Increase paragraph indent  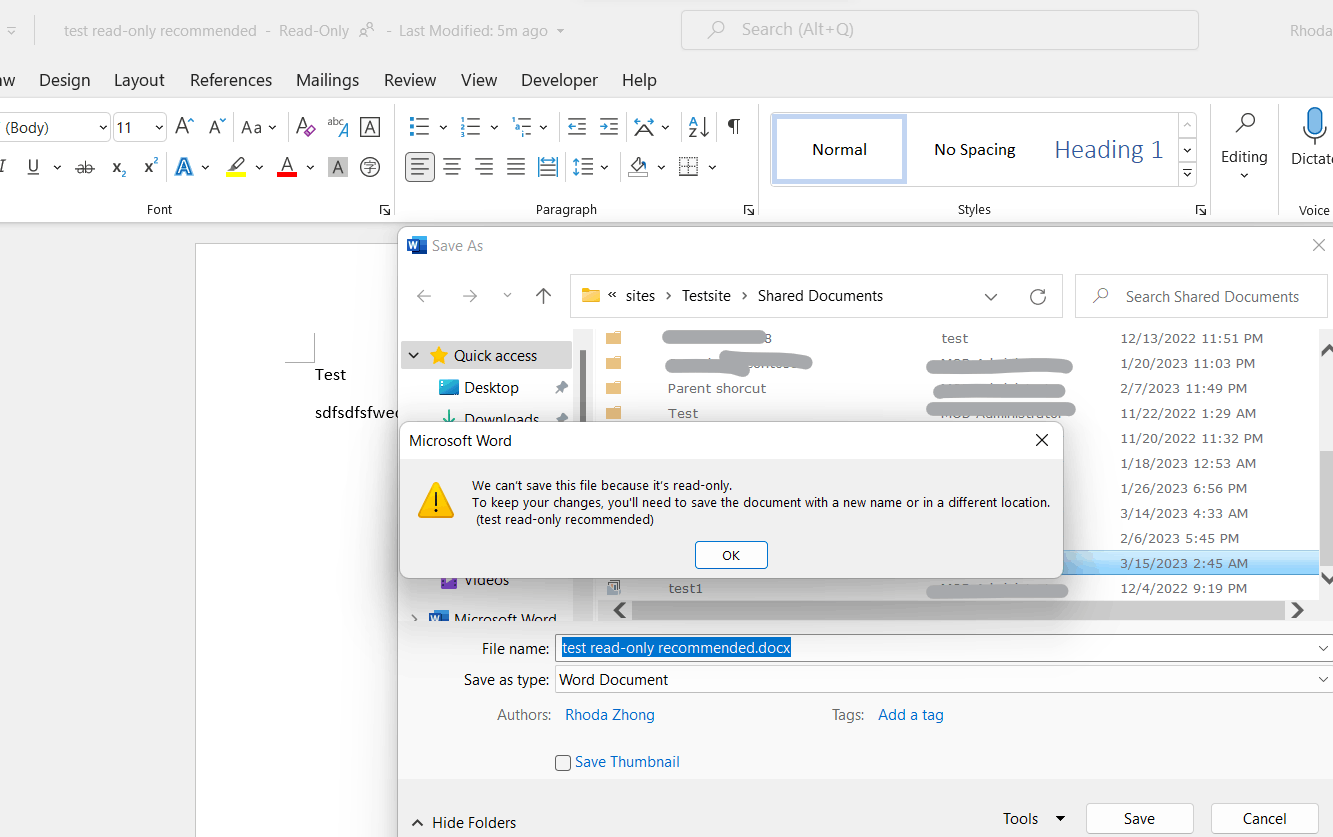tap(609, 127)
